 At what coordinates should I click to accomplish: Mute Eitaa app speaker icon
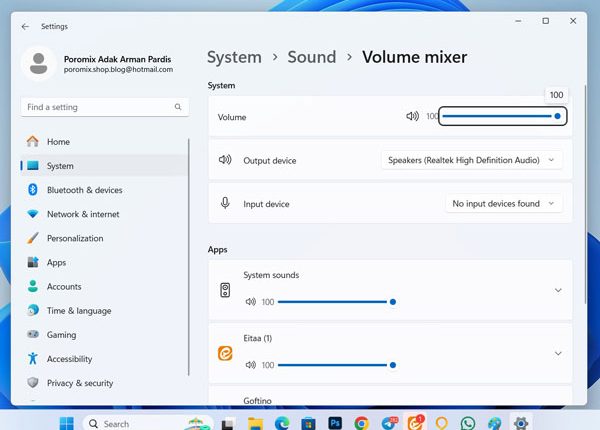pyautogui.click(x=251, y=365)
